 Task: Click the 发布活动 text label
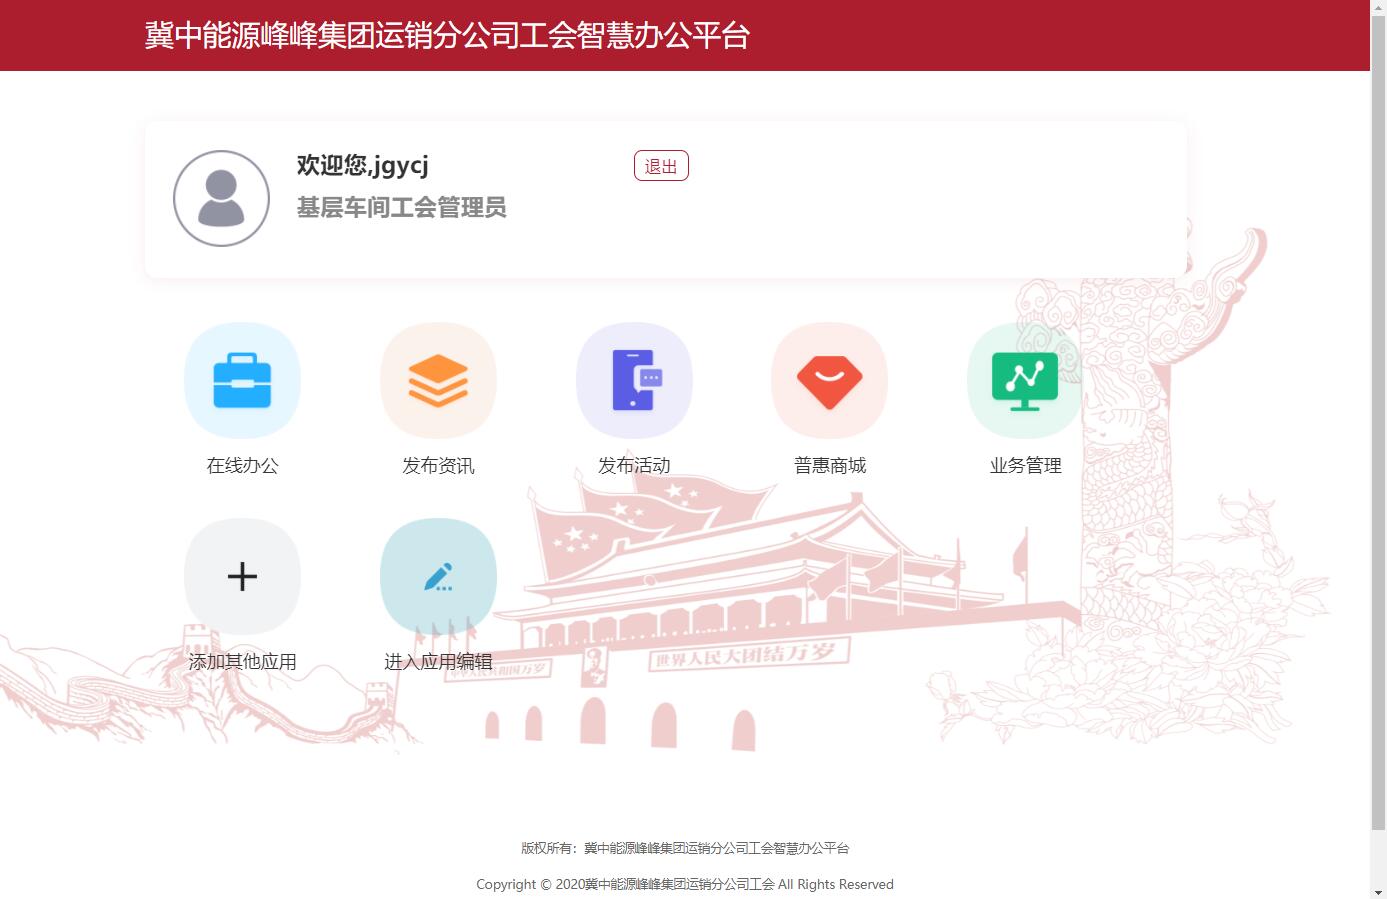coord(634,465)
